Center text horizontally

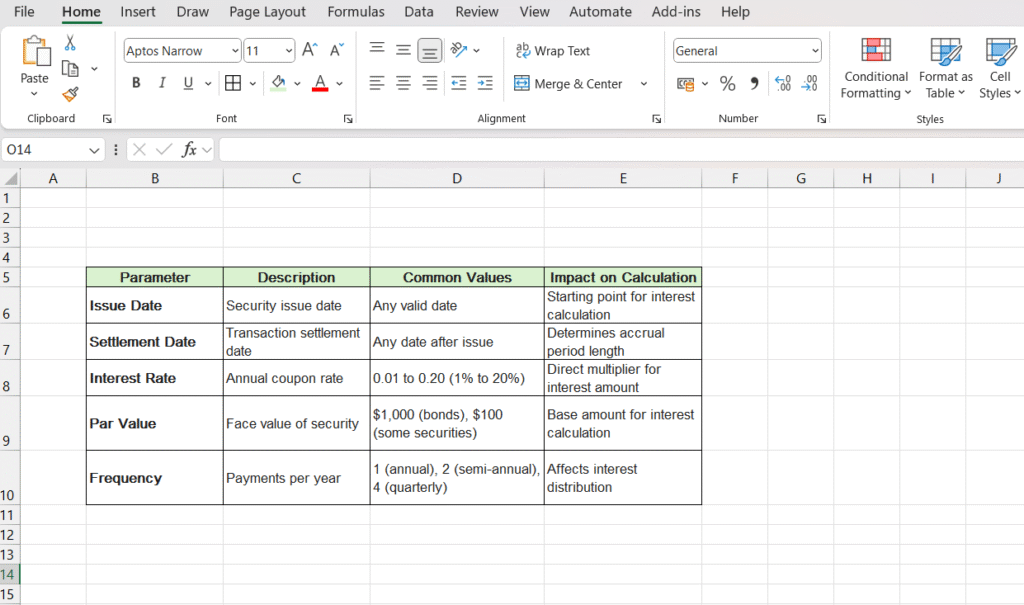click(404, 83)
